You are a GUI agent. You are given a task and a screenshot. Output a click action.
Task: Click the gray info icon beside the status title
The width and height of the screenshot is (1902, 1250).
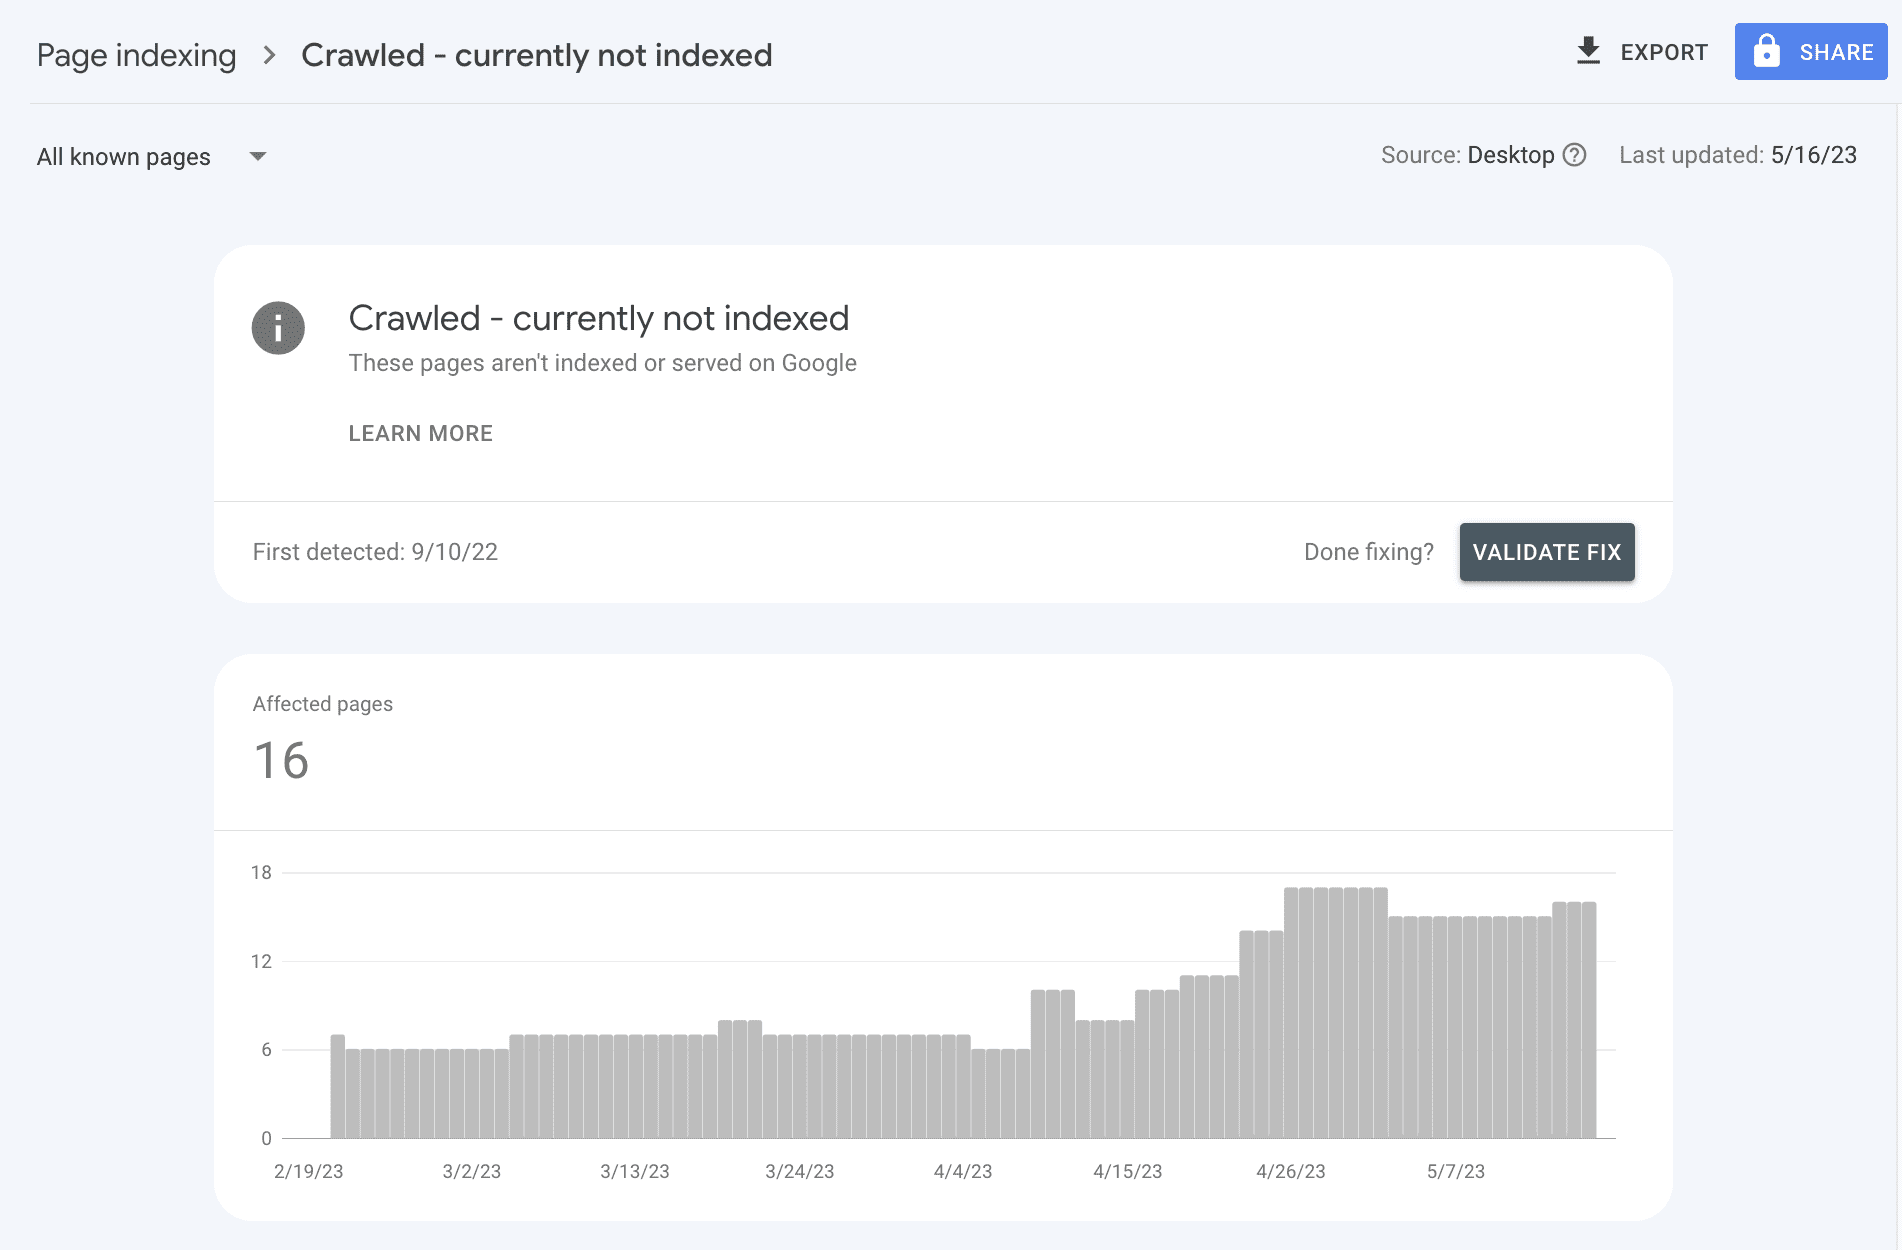point(277,328)
